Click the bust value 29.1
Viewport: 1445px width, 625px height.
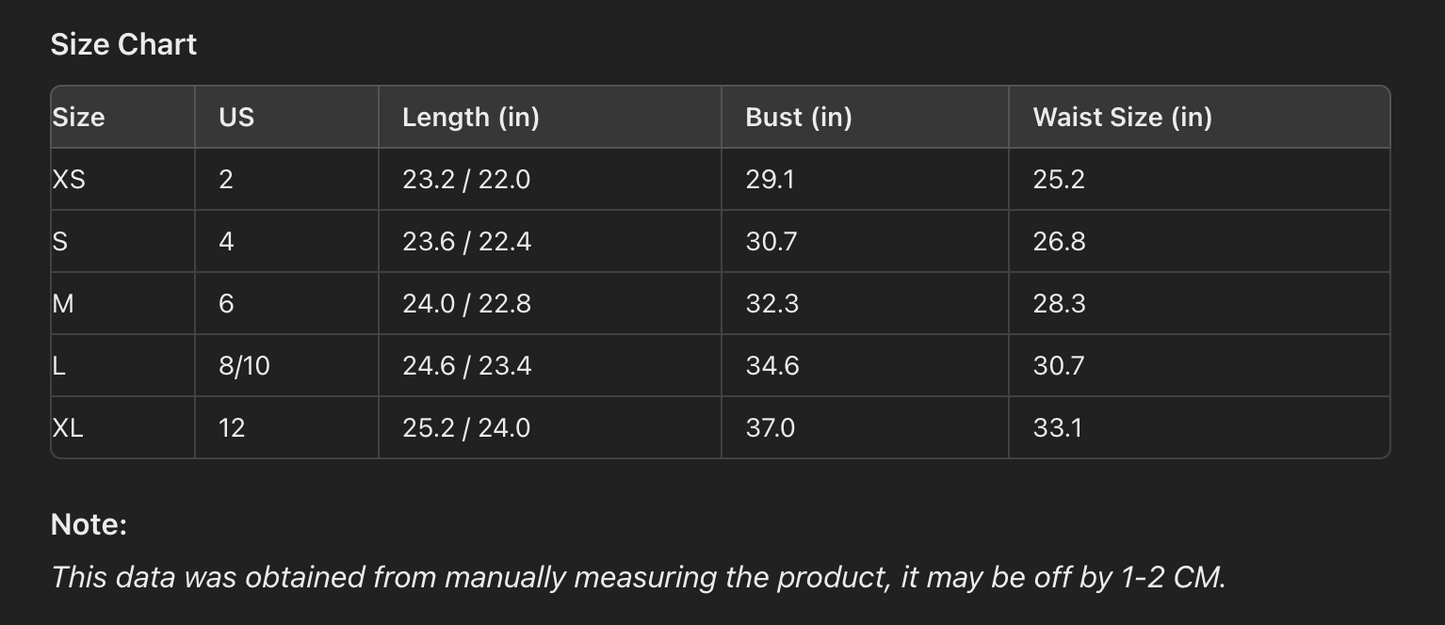(770, 179)
